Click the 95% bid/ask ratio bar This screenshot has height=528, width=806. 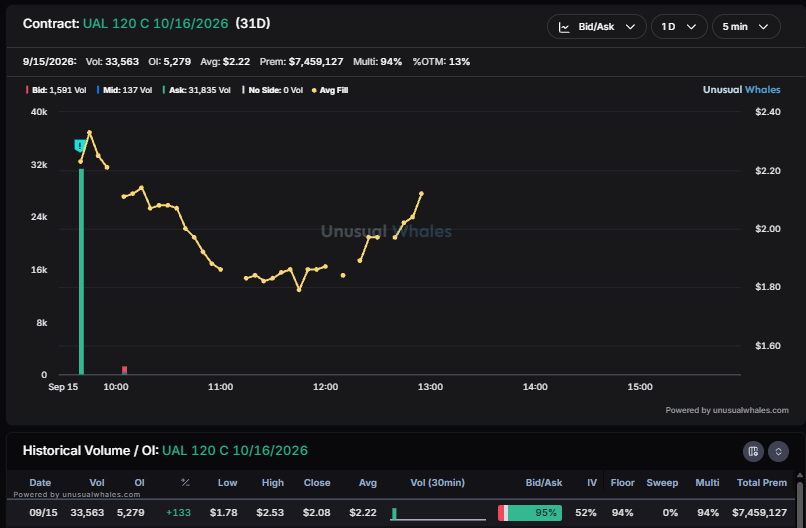529,513
